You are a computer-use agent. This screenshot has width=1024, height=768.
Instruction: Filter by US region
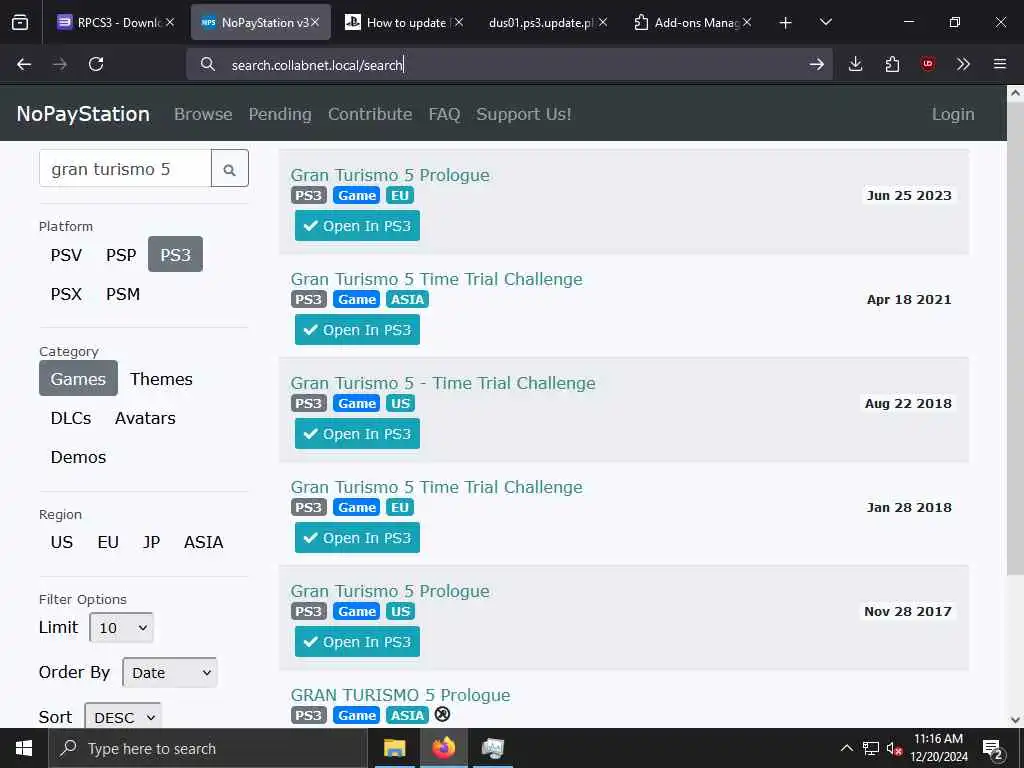tap(62, 542)
